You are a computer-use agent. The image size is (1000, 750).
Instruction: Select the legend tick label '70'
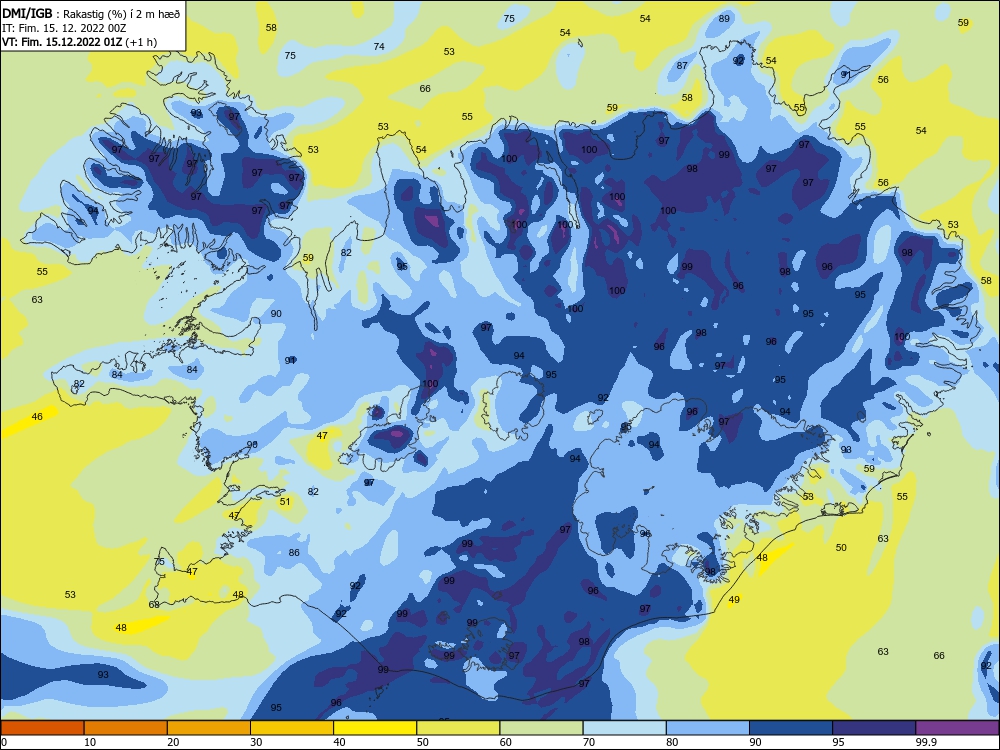[589, 742]
